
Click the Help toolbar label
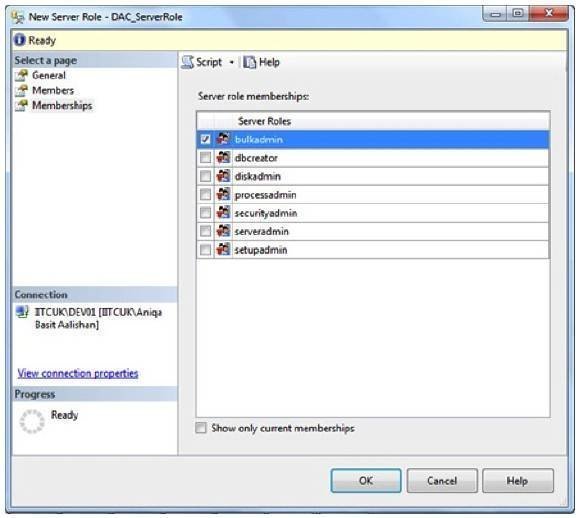coord(269,62)
